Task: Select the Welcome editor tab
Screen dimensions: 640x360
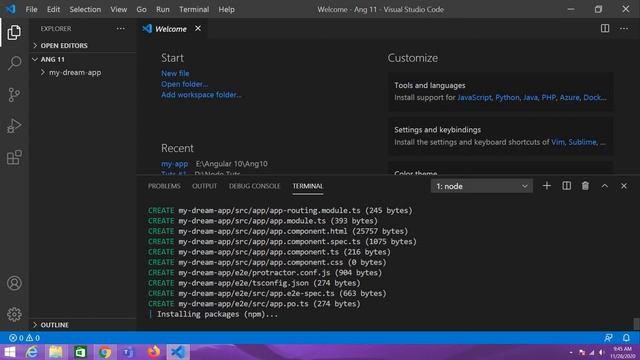Action: coord(171,29)
